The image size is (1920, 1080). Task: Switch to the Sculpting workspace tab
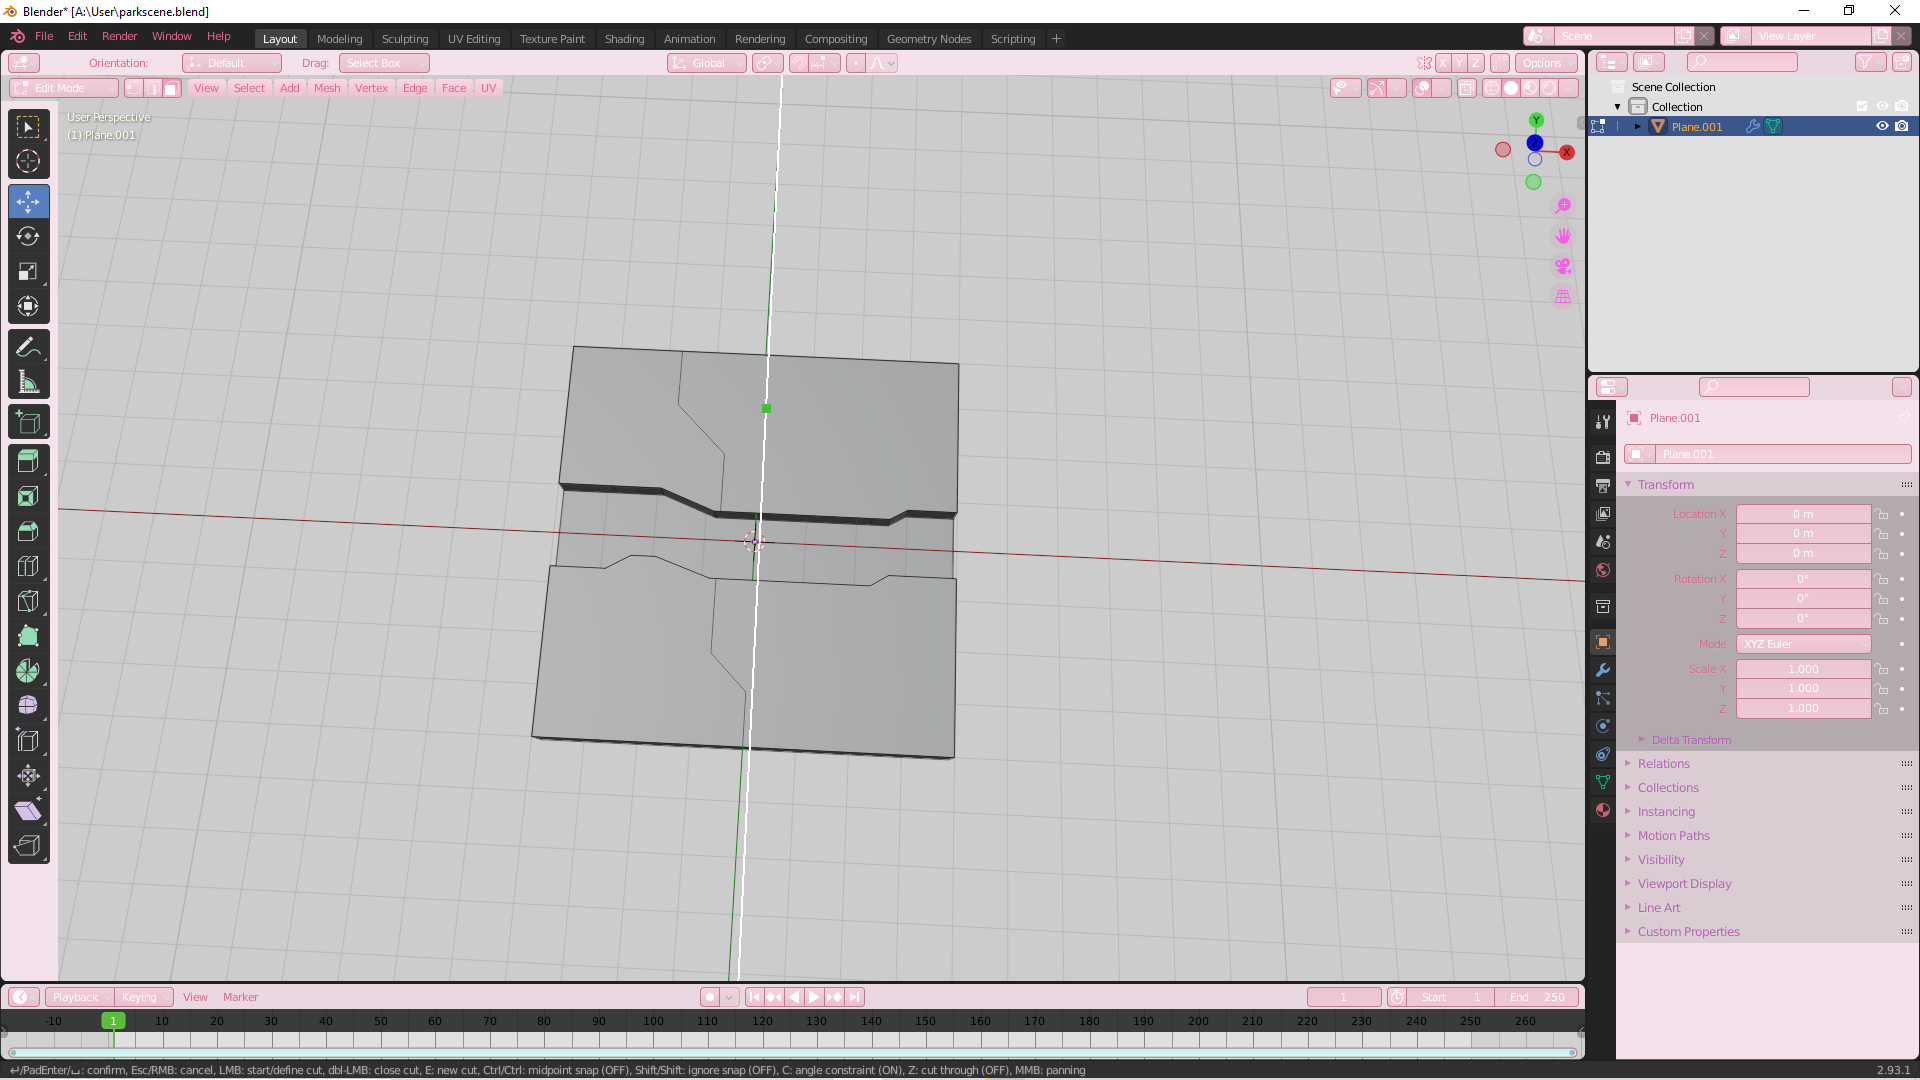405,39
